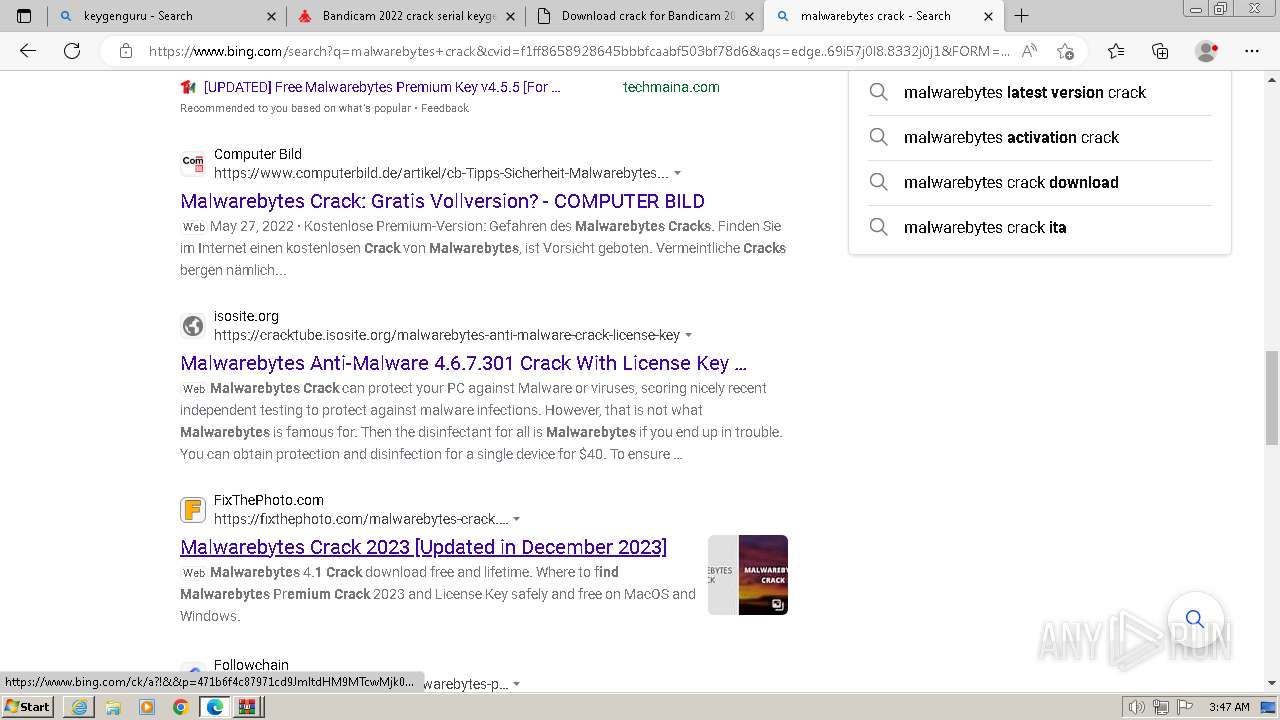The image size is (1280, 720).
Task: Close the keygenguru - Search tab
Action: [272, 16]
